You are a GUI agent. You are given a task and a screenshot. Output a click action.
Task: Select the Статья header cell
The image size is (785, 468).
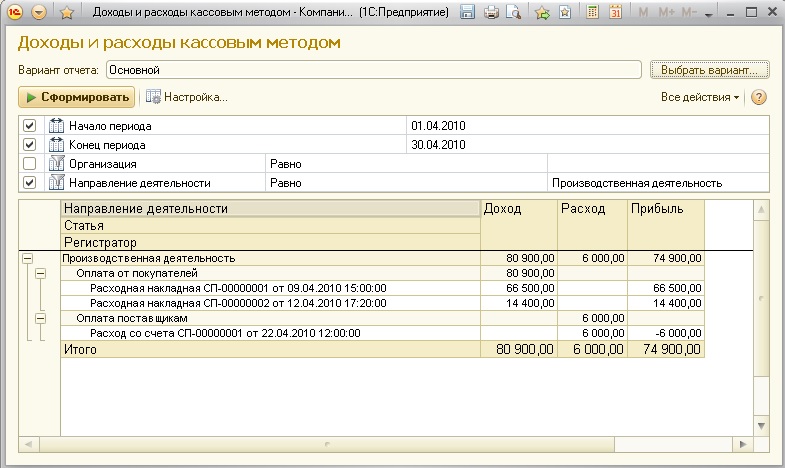(x=270, y=226)
